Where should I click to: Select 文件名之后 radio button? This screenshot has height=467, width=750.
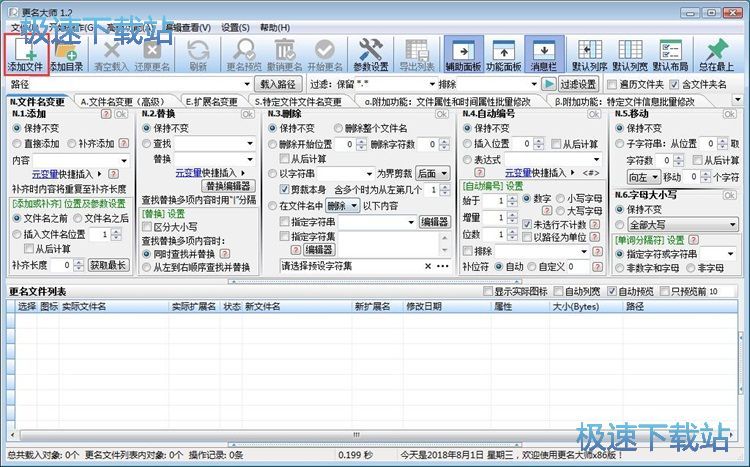click(x=77, y=218)
